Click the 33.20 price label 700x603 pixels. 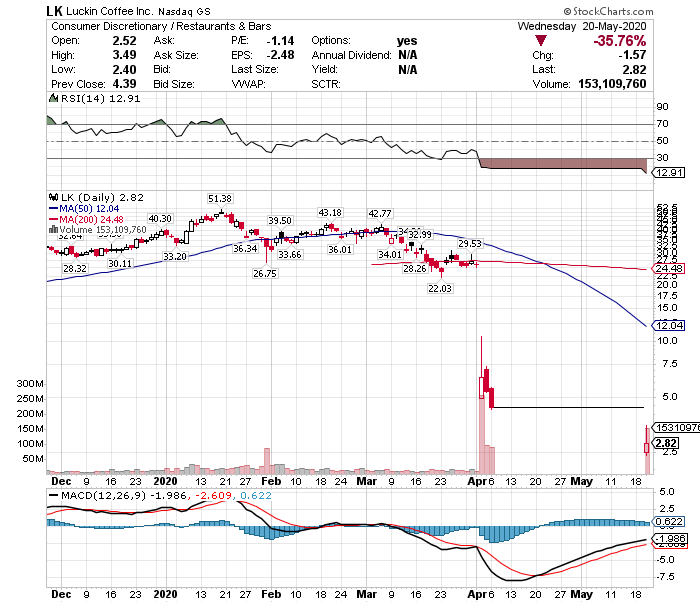tap(175, 256)
